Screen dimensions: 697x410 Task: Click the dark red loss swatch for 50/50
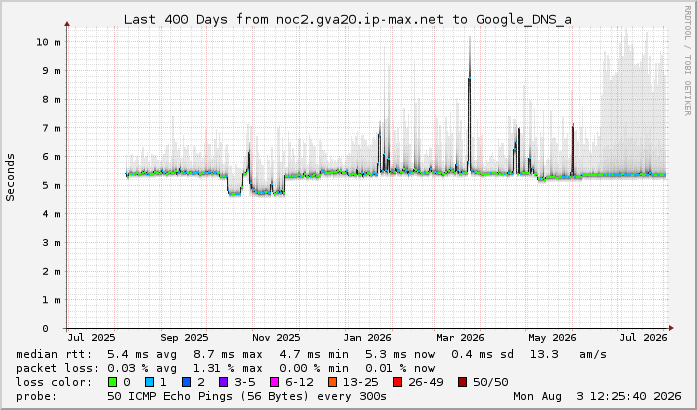pos(462,382)
